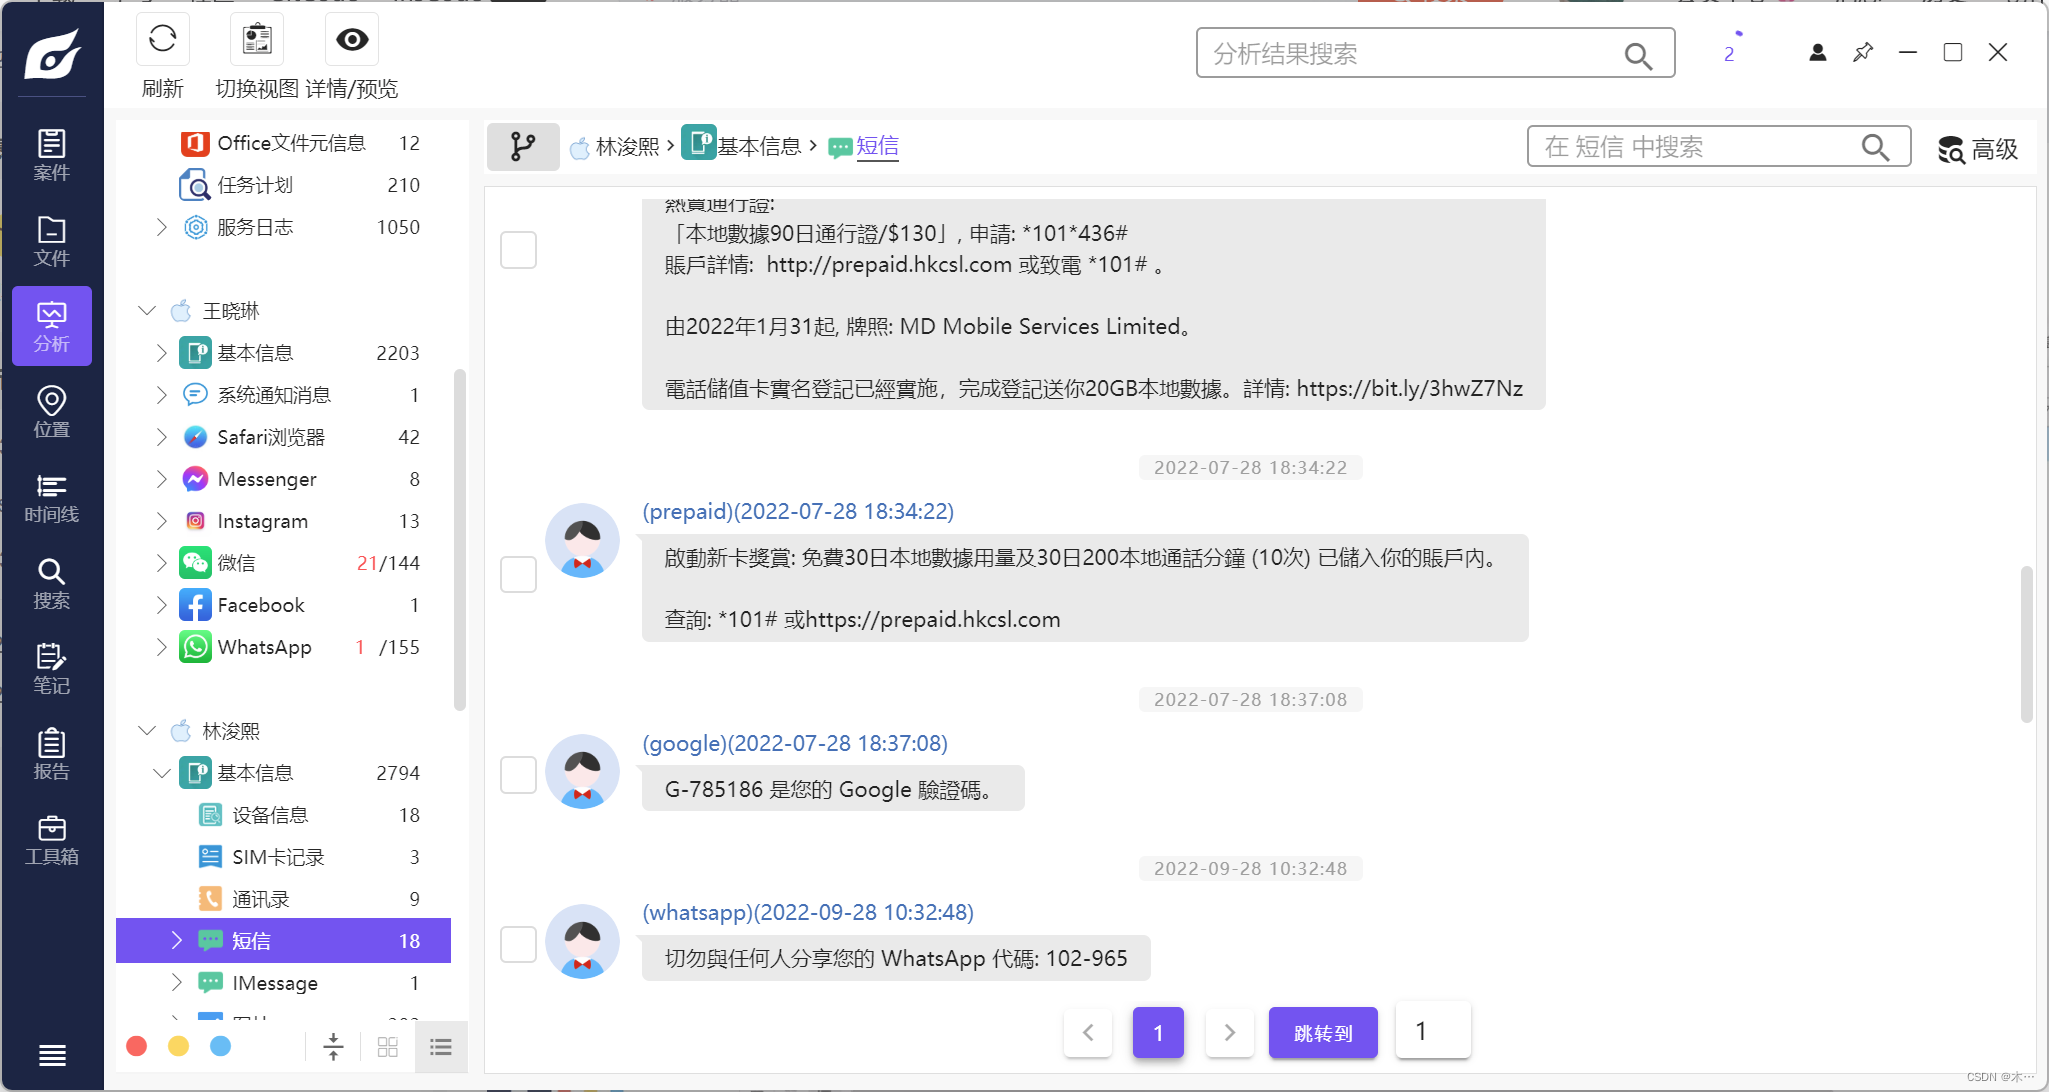
Task: Expand the 微信 WeChat tree node
Action: (x=161, y=563)
